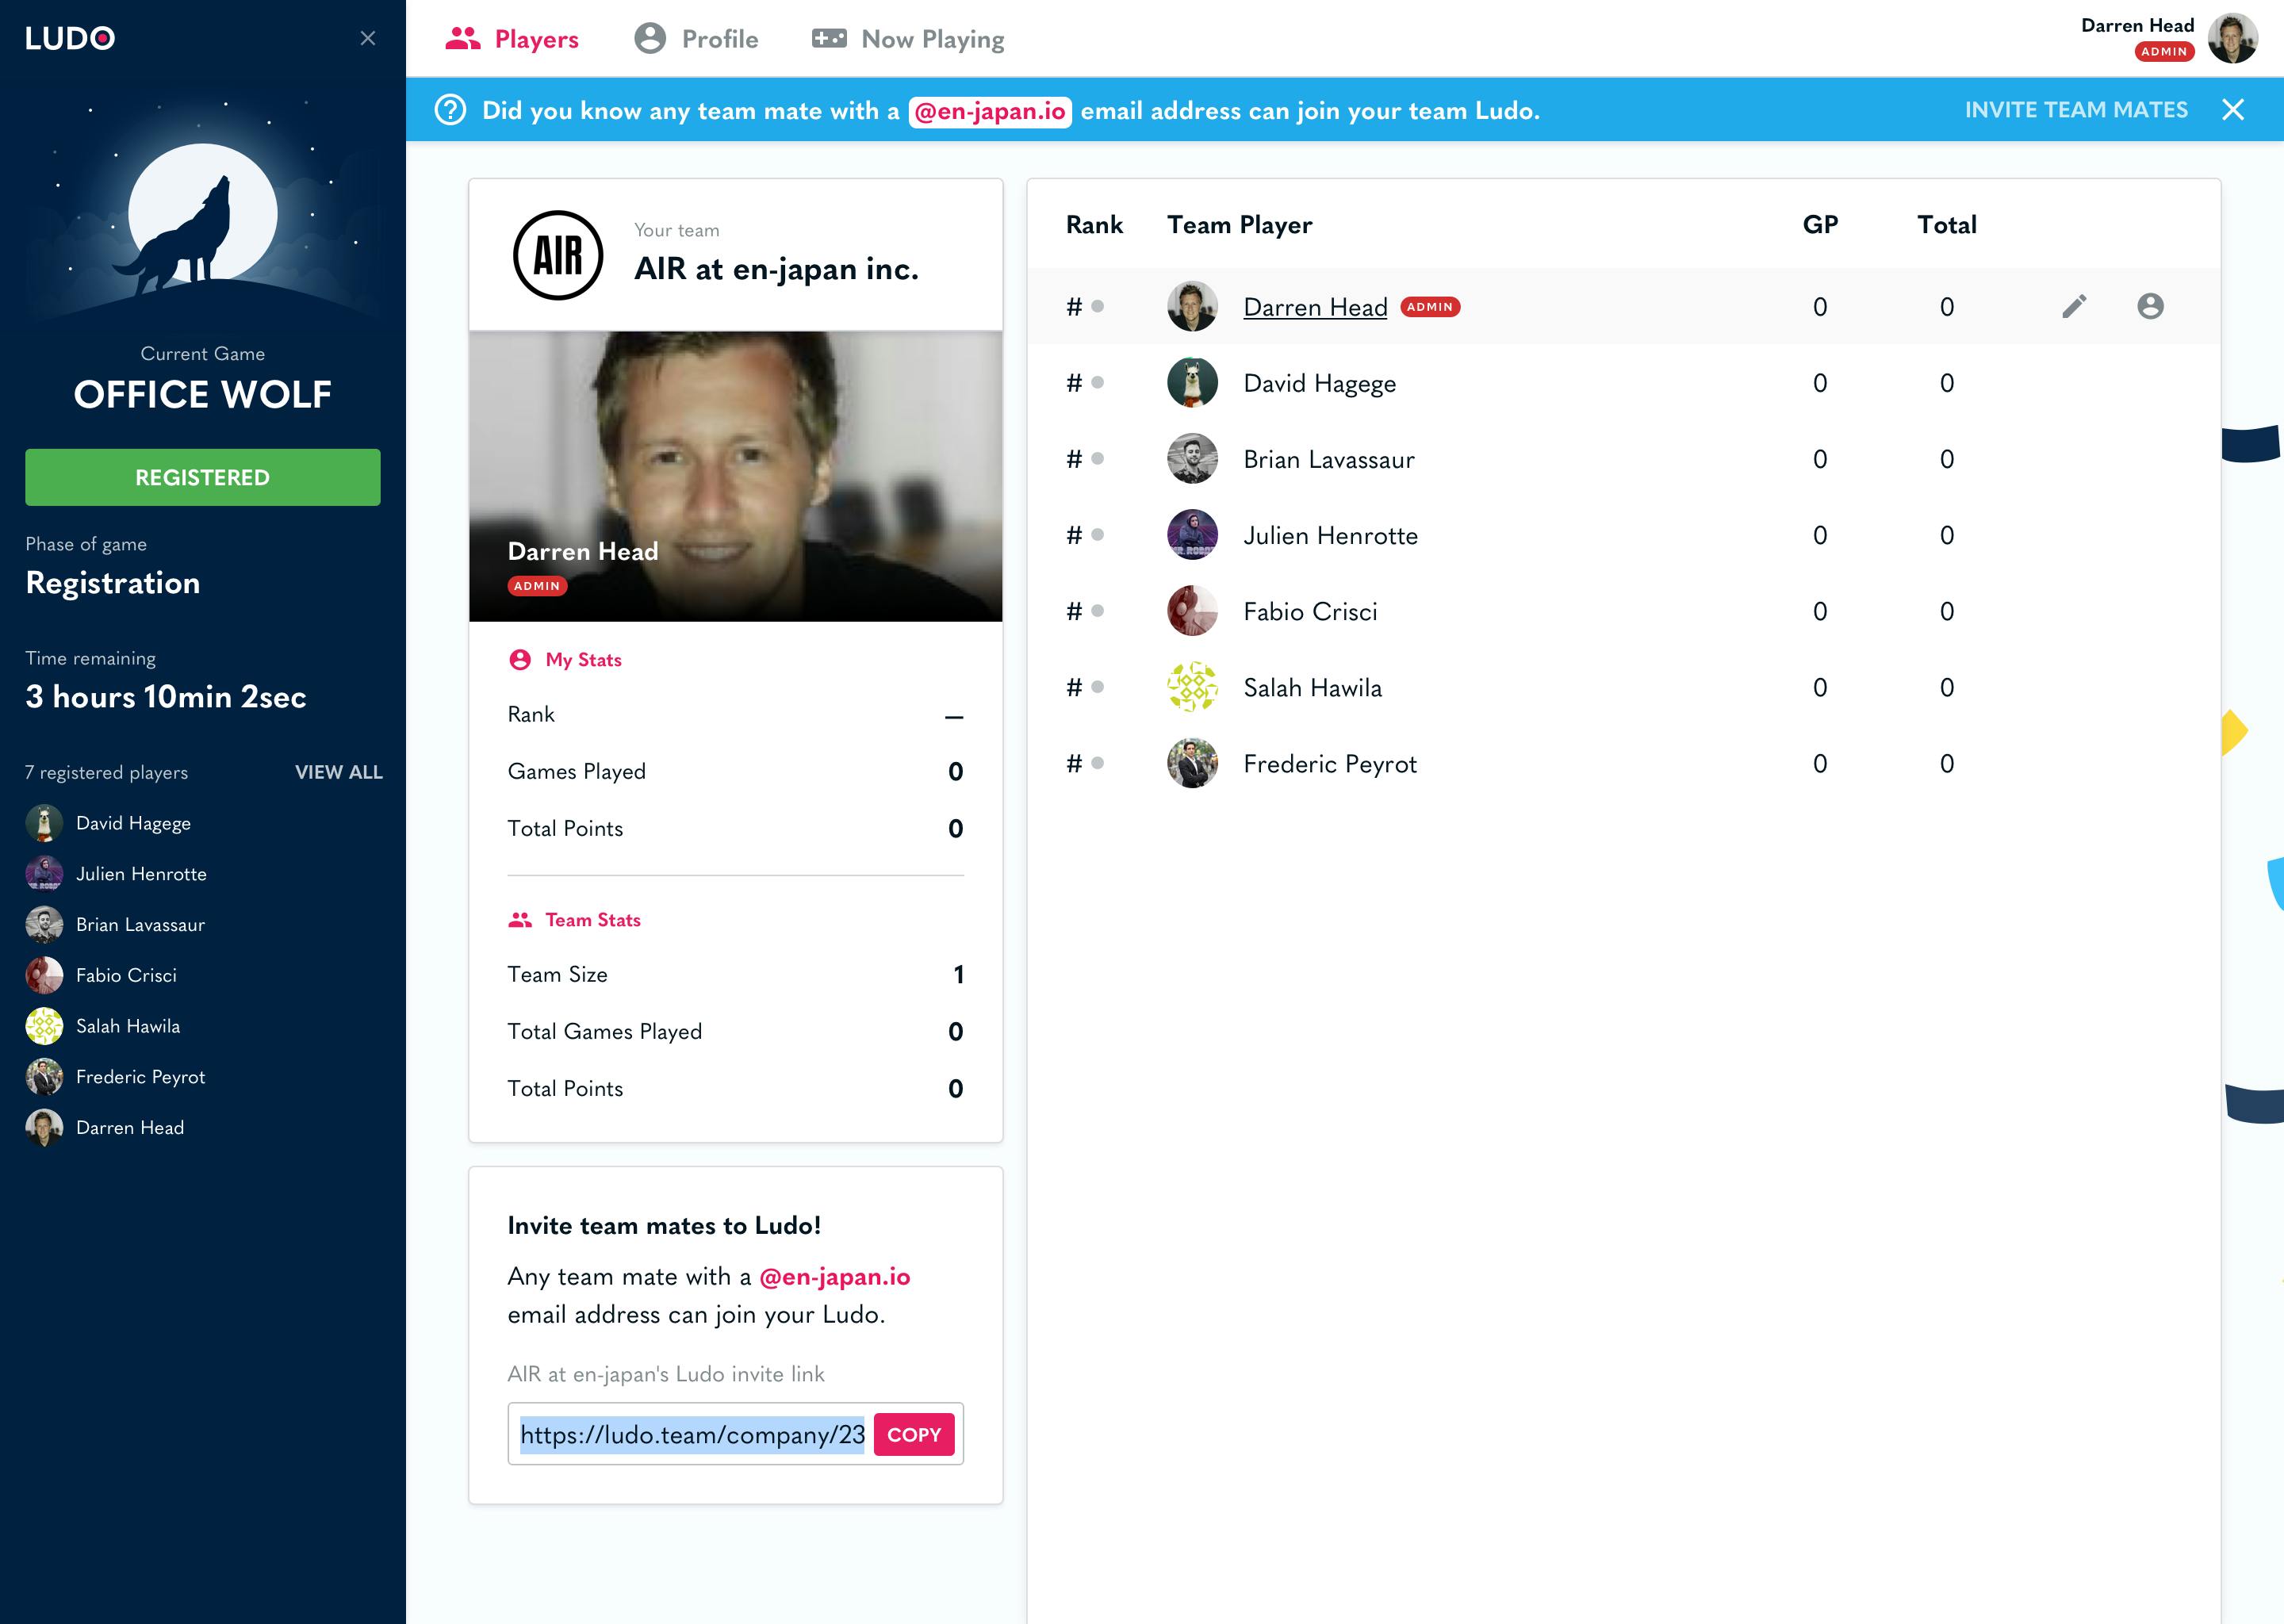Click the time remaining countdown

[x=166, y=697]
